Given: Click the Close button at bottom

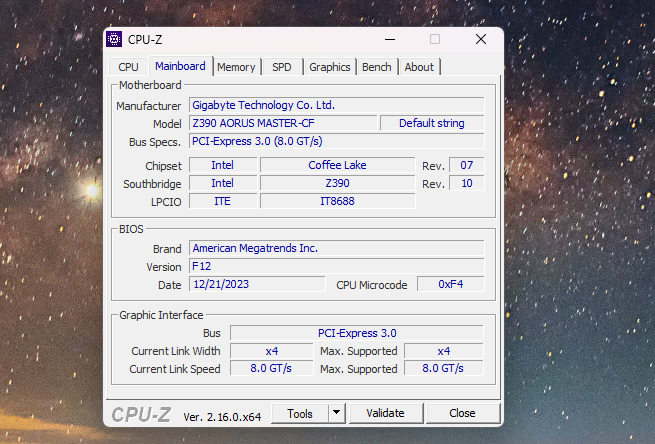Looking at the screenshot, I should tap(462, 413).
